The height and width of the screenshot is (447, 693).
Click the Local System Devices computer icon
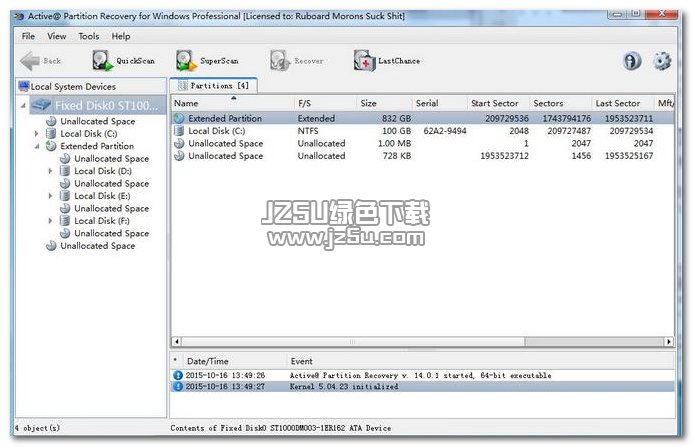click(x=23, y=86)
